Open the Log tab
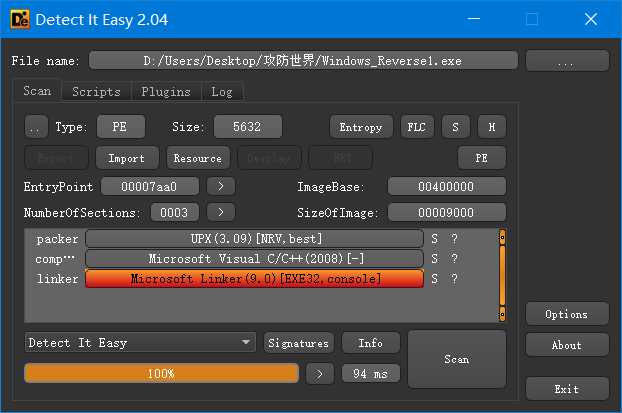Image resolution: width=622 pixels, height=413 pixels. click(222, 92)
